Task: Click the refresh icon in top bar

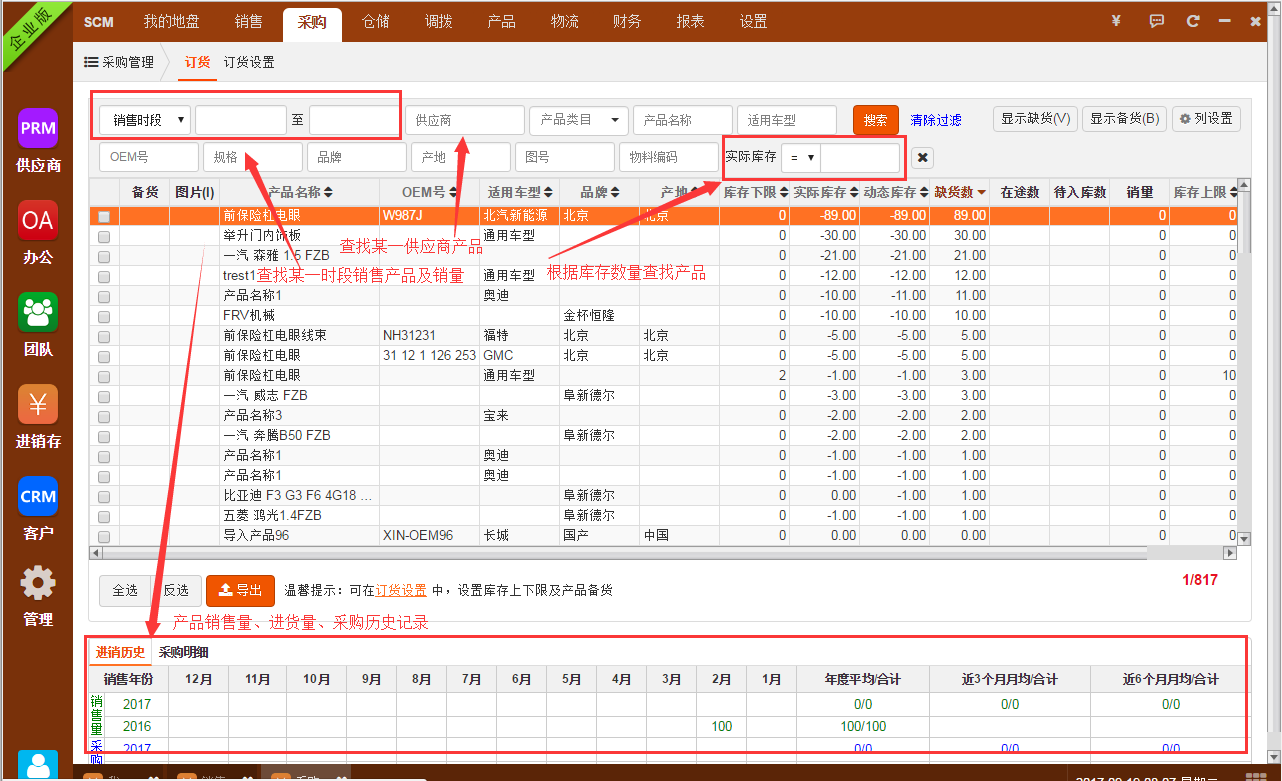Action: [x=1192, y=21]
